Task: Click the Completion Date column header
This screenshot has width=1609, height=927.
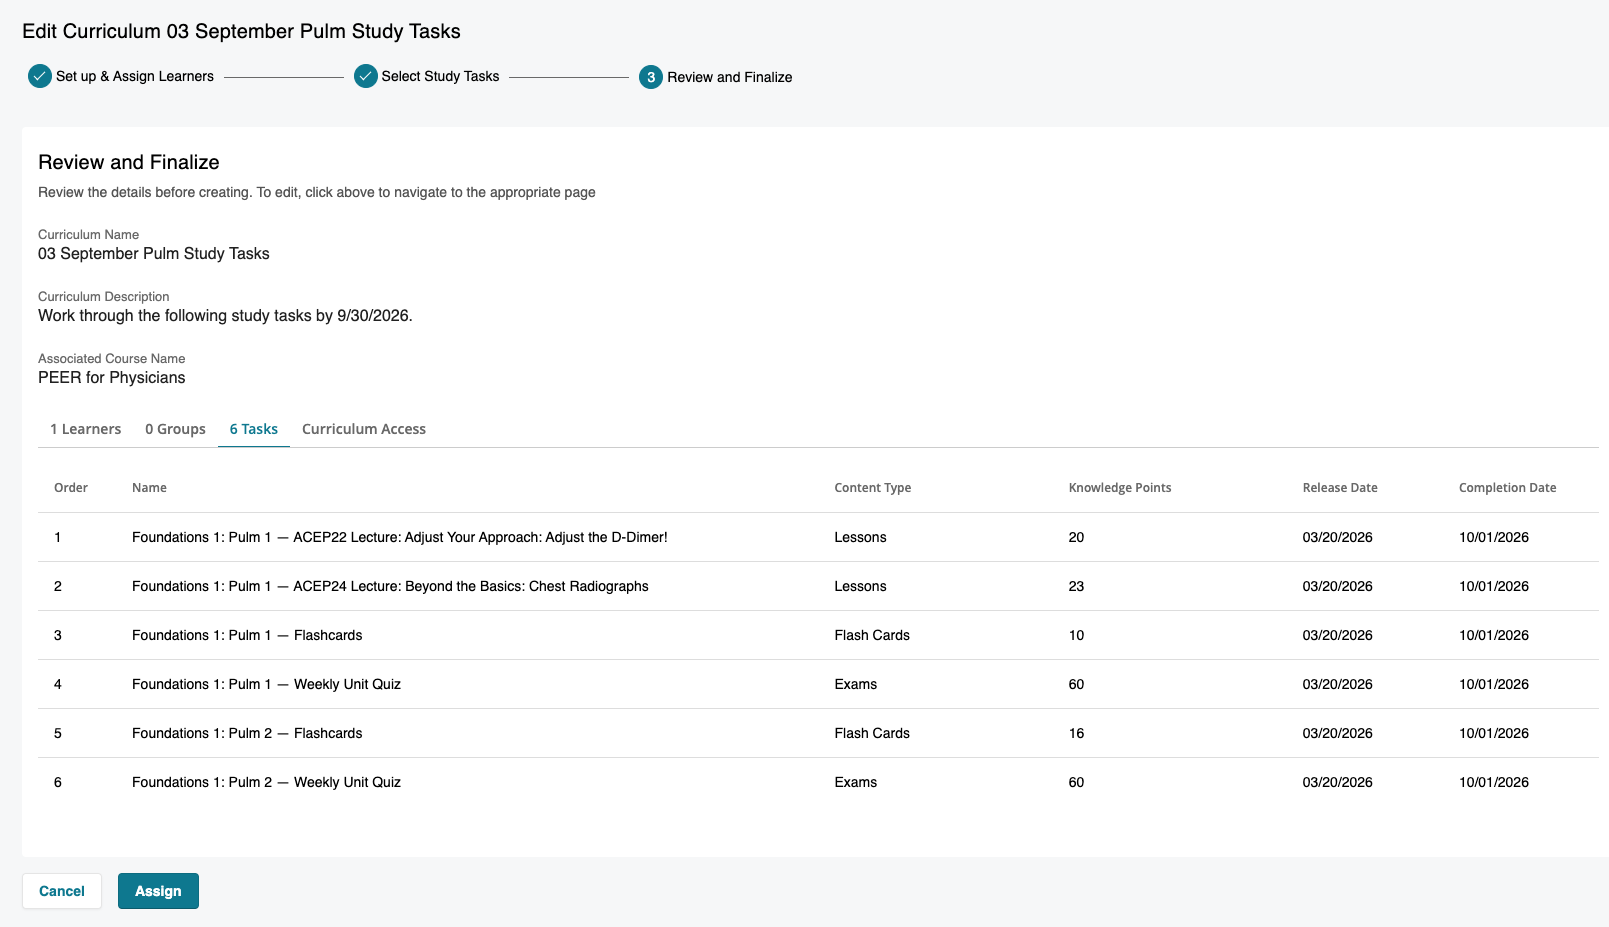Action: (1507, 488)
